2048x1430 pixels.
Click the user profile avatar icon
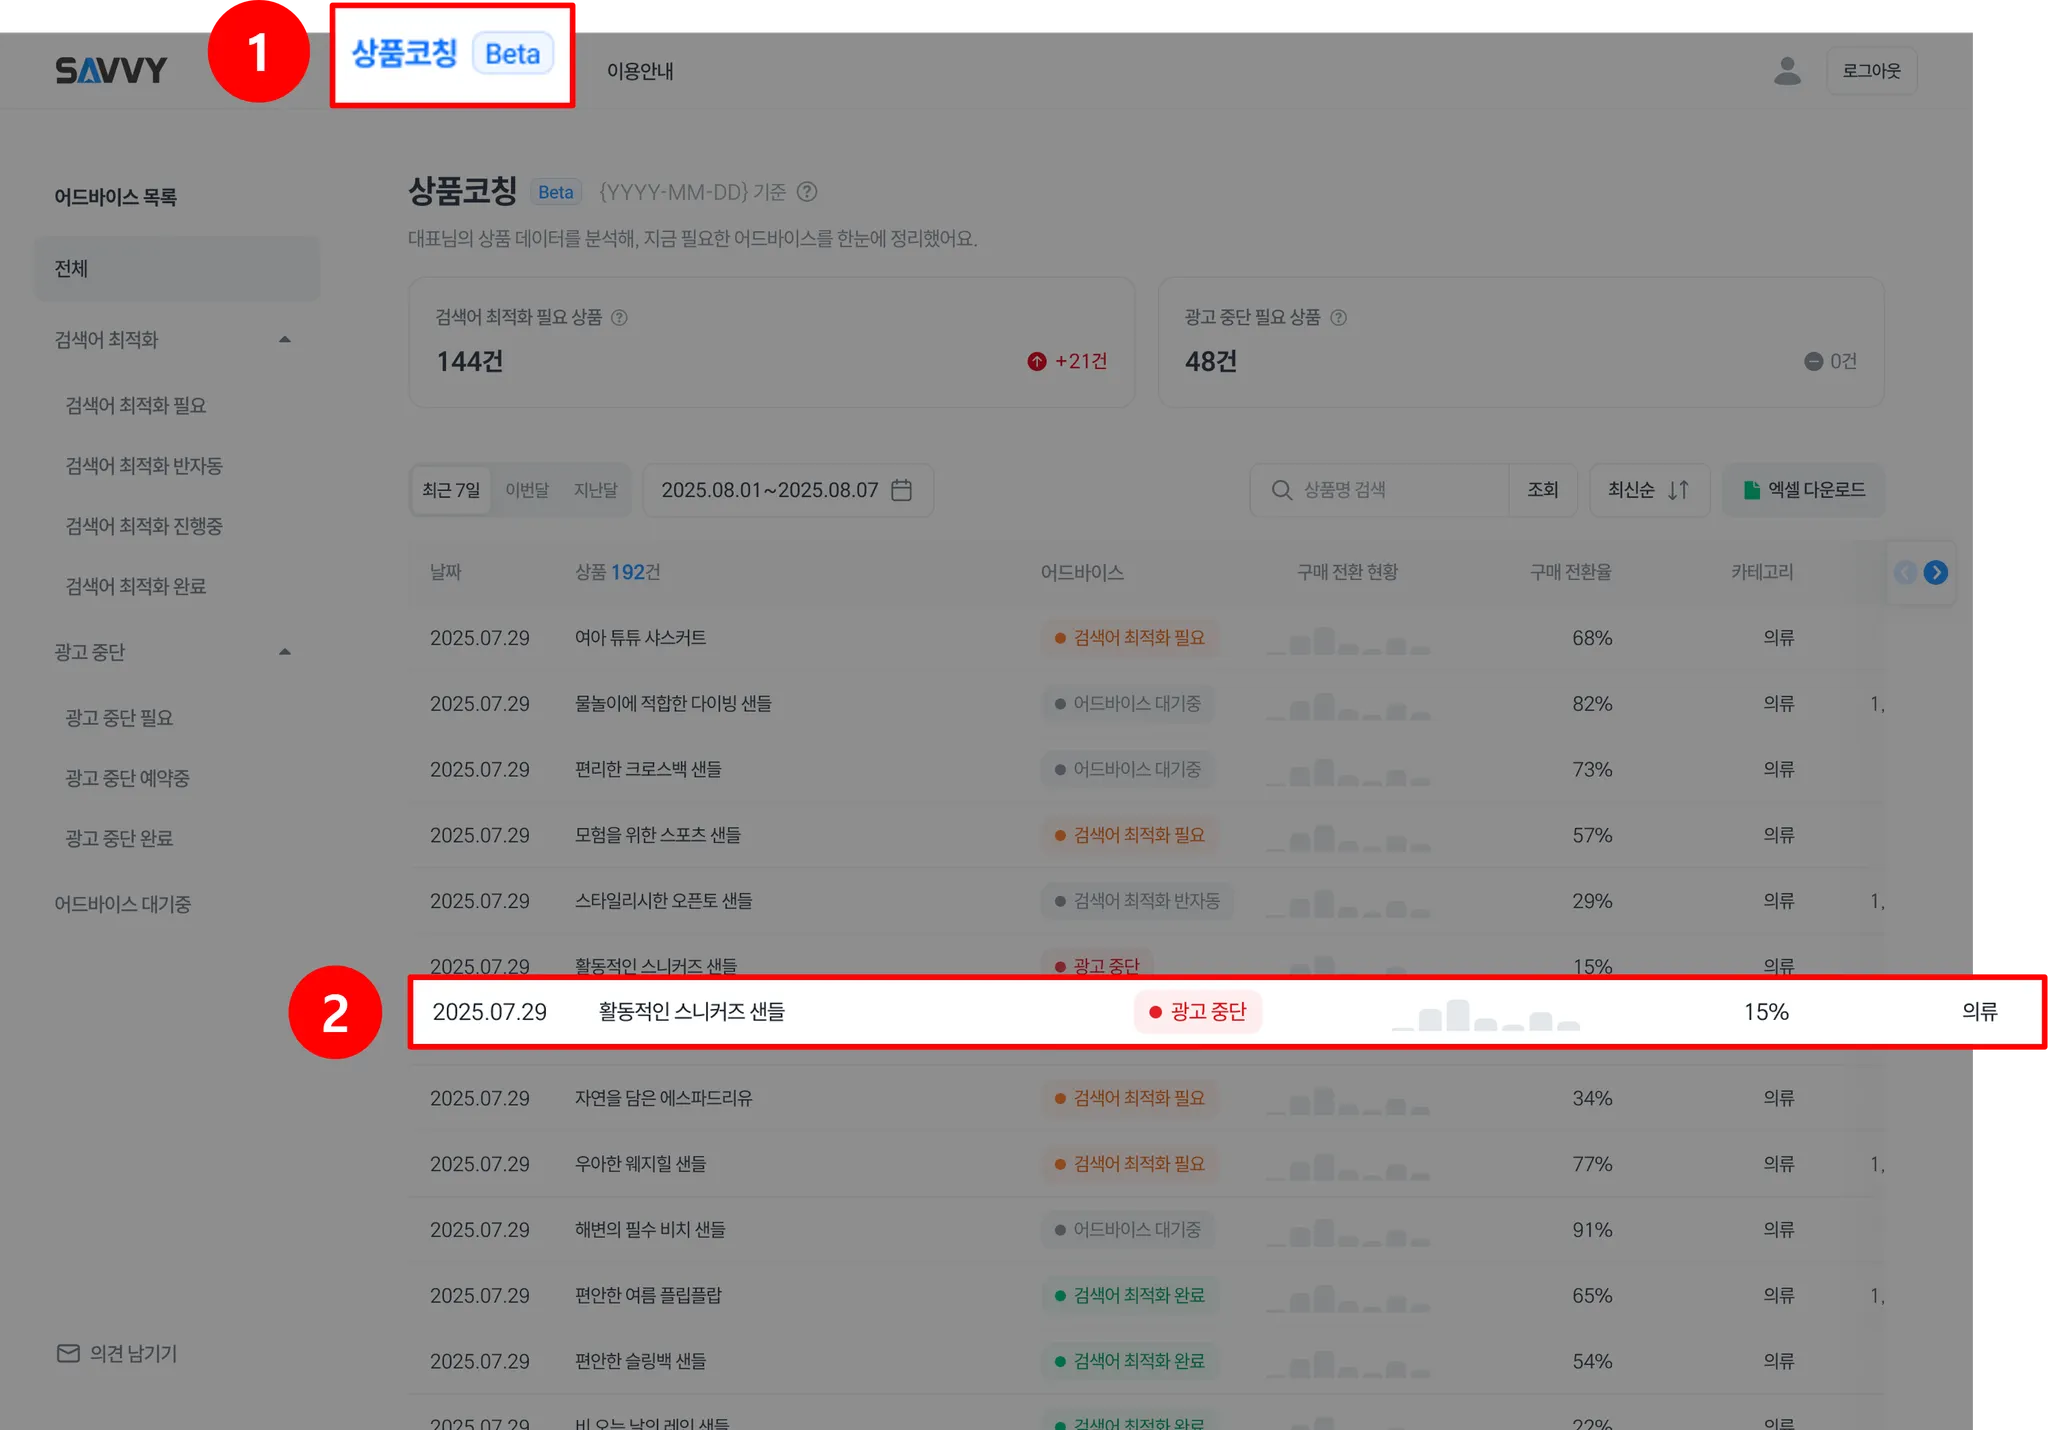[x=1787, y=71]
